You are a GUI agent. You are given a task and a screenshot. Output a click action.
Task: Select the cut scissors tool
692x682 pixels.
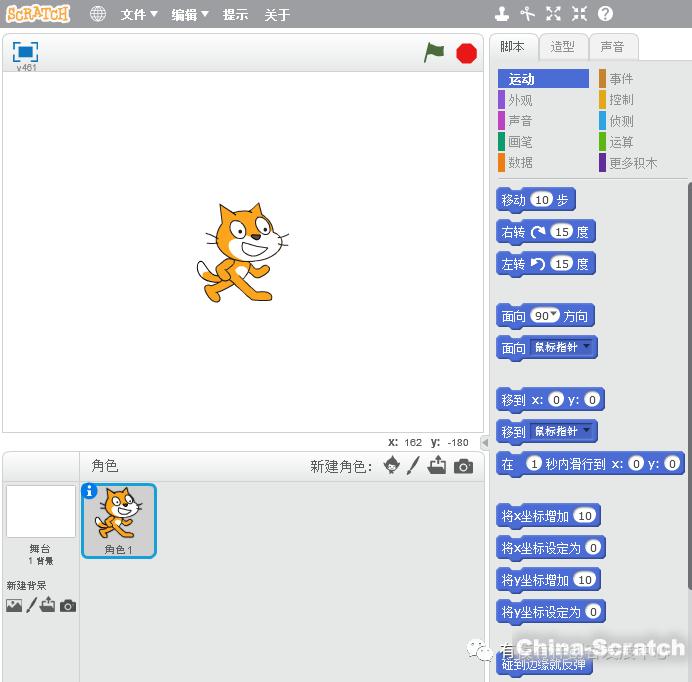[x=528, y=14]
